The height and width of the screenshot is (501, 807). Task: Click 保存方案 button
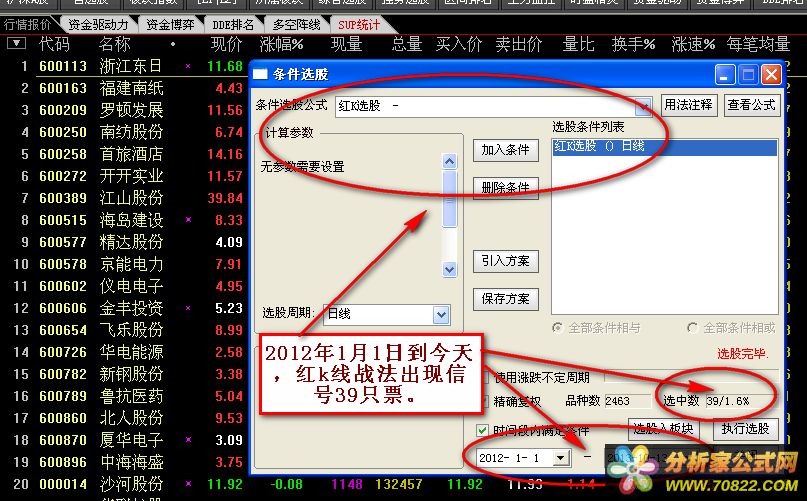[x=505, y=299]
